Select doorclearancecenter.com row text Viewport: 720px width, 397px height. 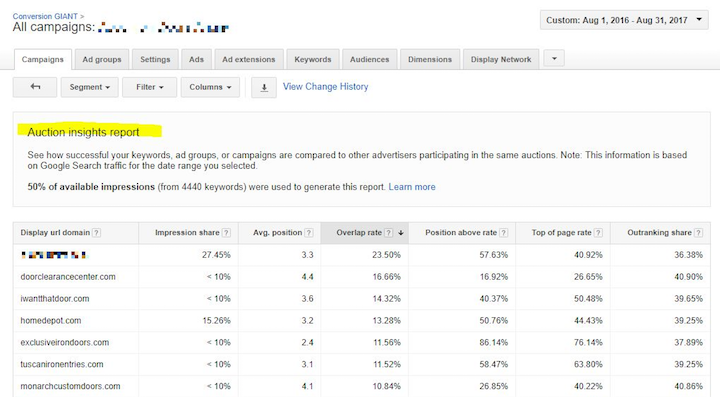(x=68, y=277)
